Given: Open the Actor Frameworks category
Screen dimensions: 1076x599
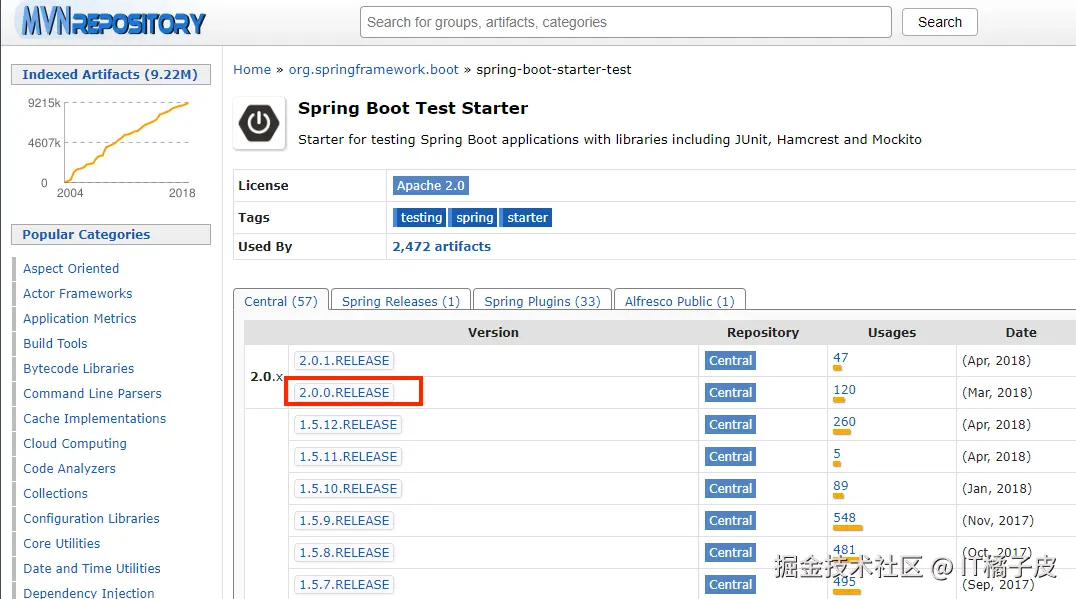Looking at the screenshot, I should [78, 294].
